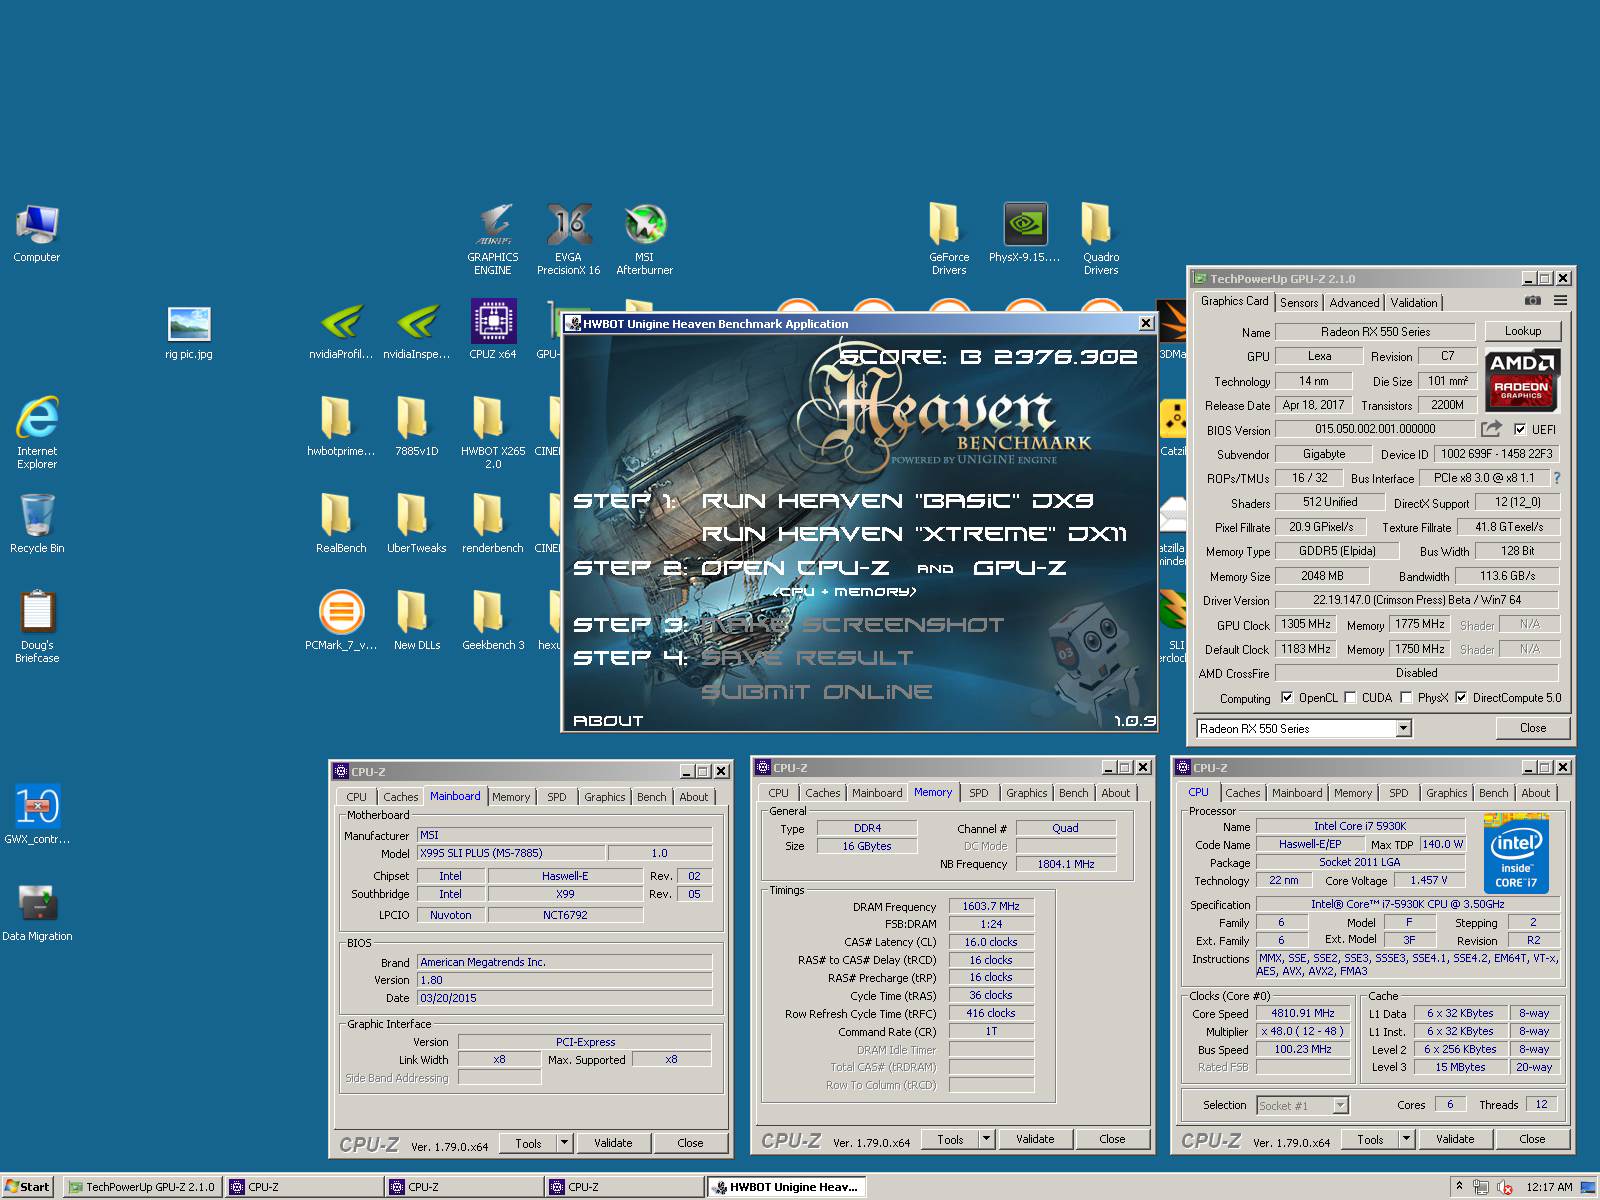
Task: Open the AORUS Graphics Engine shortcut
Action: click(493, 240)
